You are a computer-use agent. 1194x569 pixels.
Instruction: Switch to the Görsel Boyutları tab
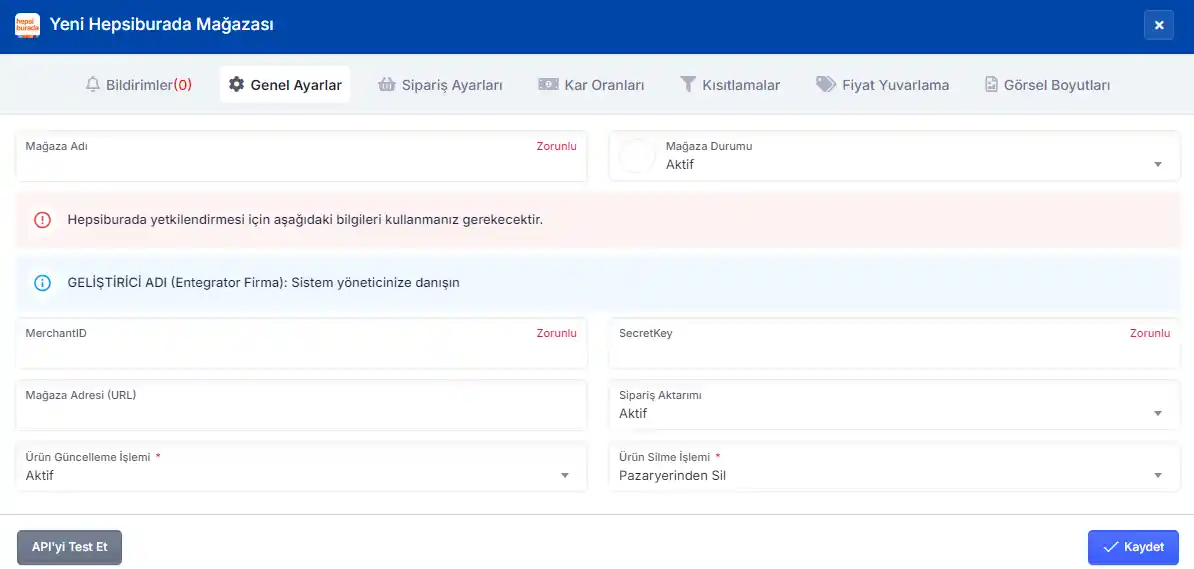pos(1047,85)
